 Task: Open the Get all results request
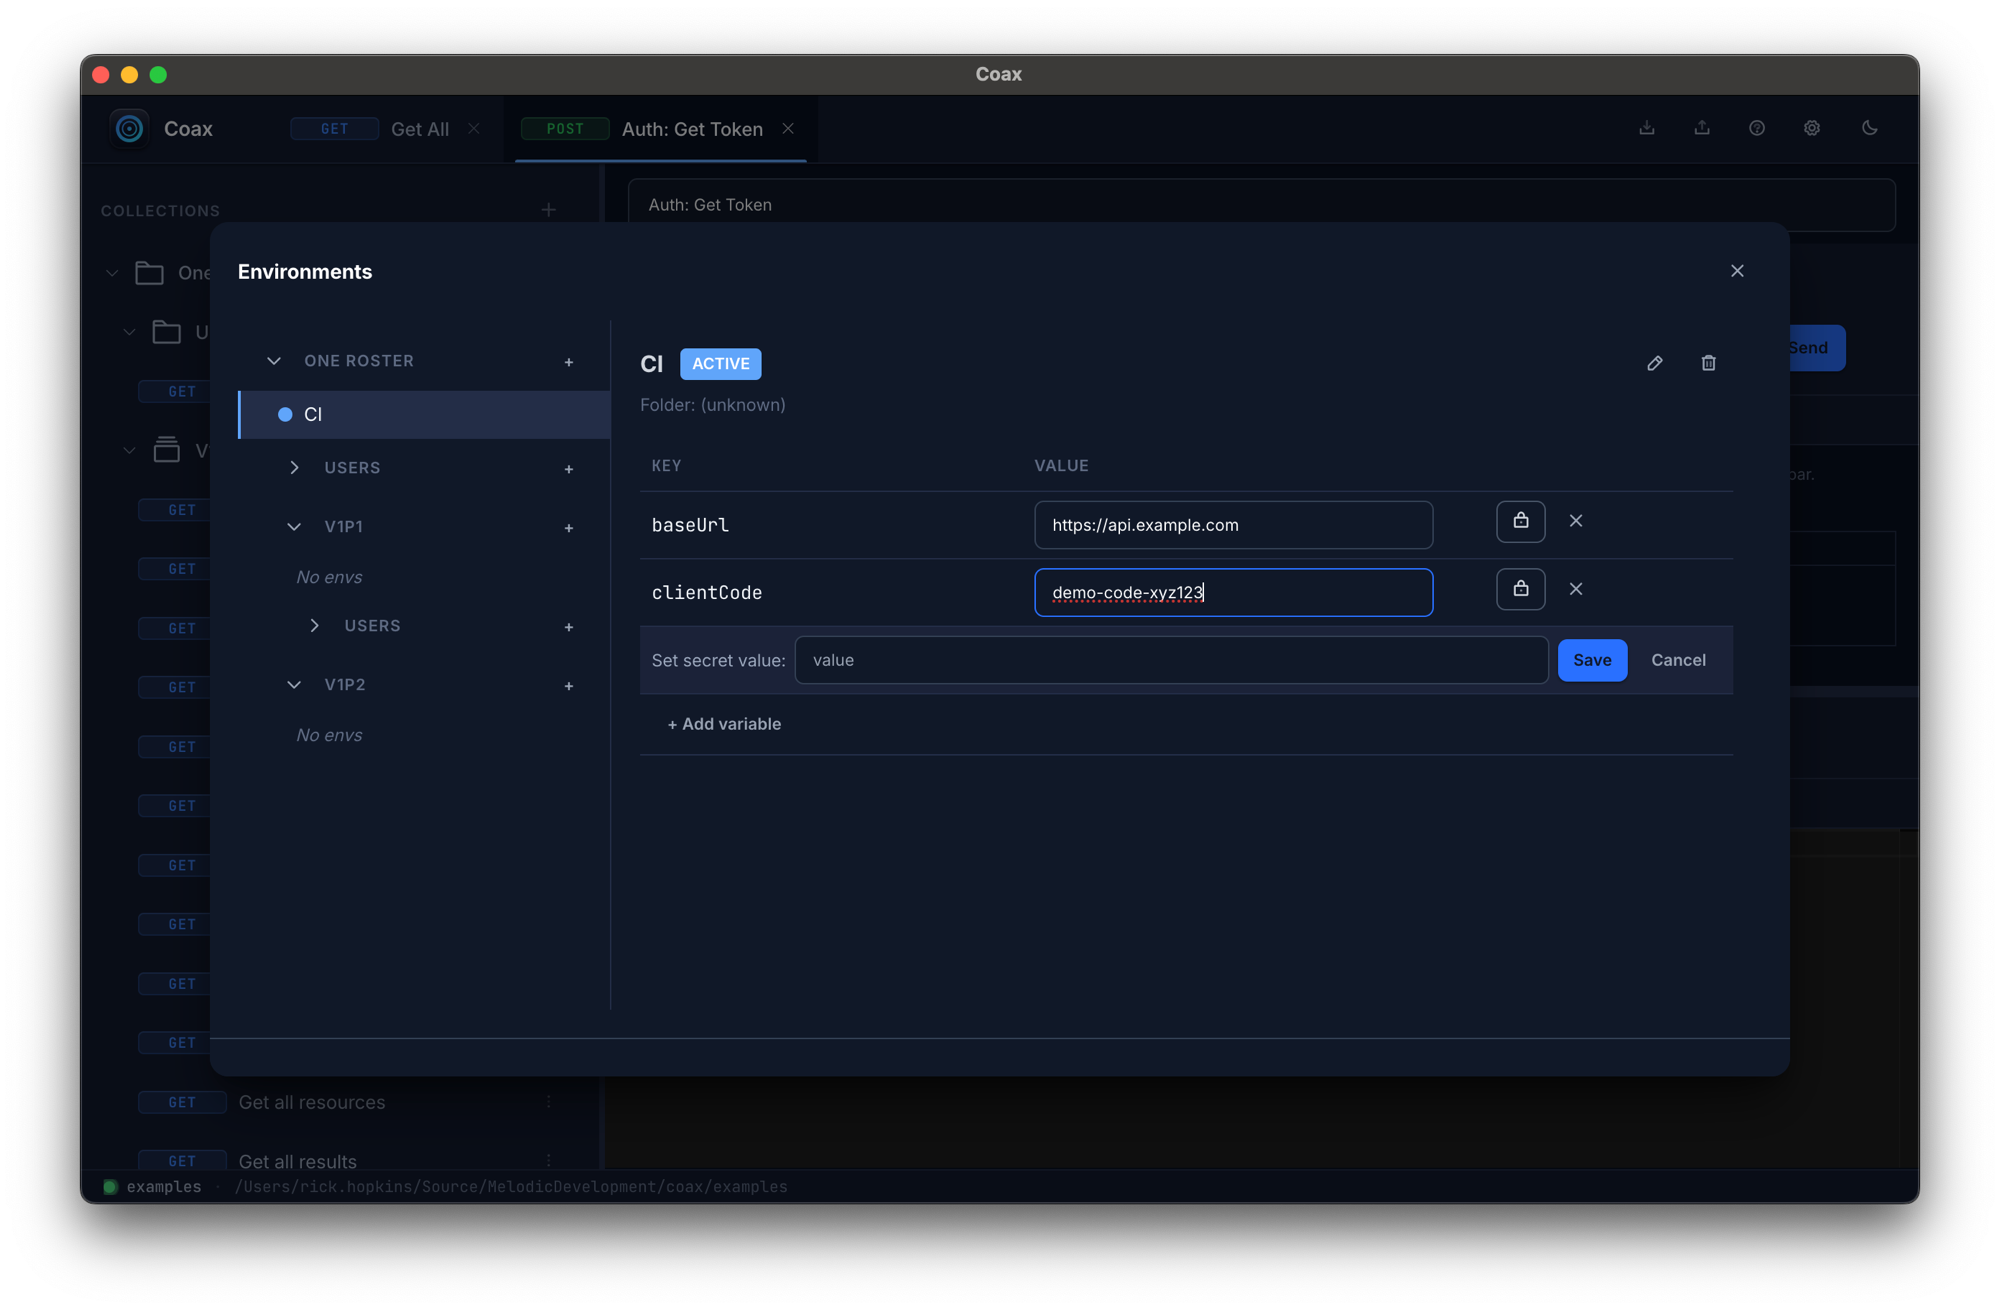tap(297, 1161)
